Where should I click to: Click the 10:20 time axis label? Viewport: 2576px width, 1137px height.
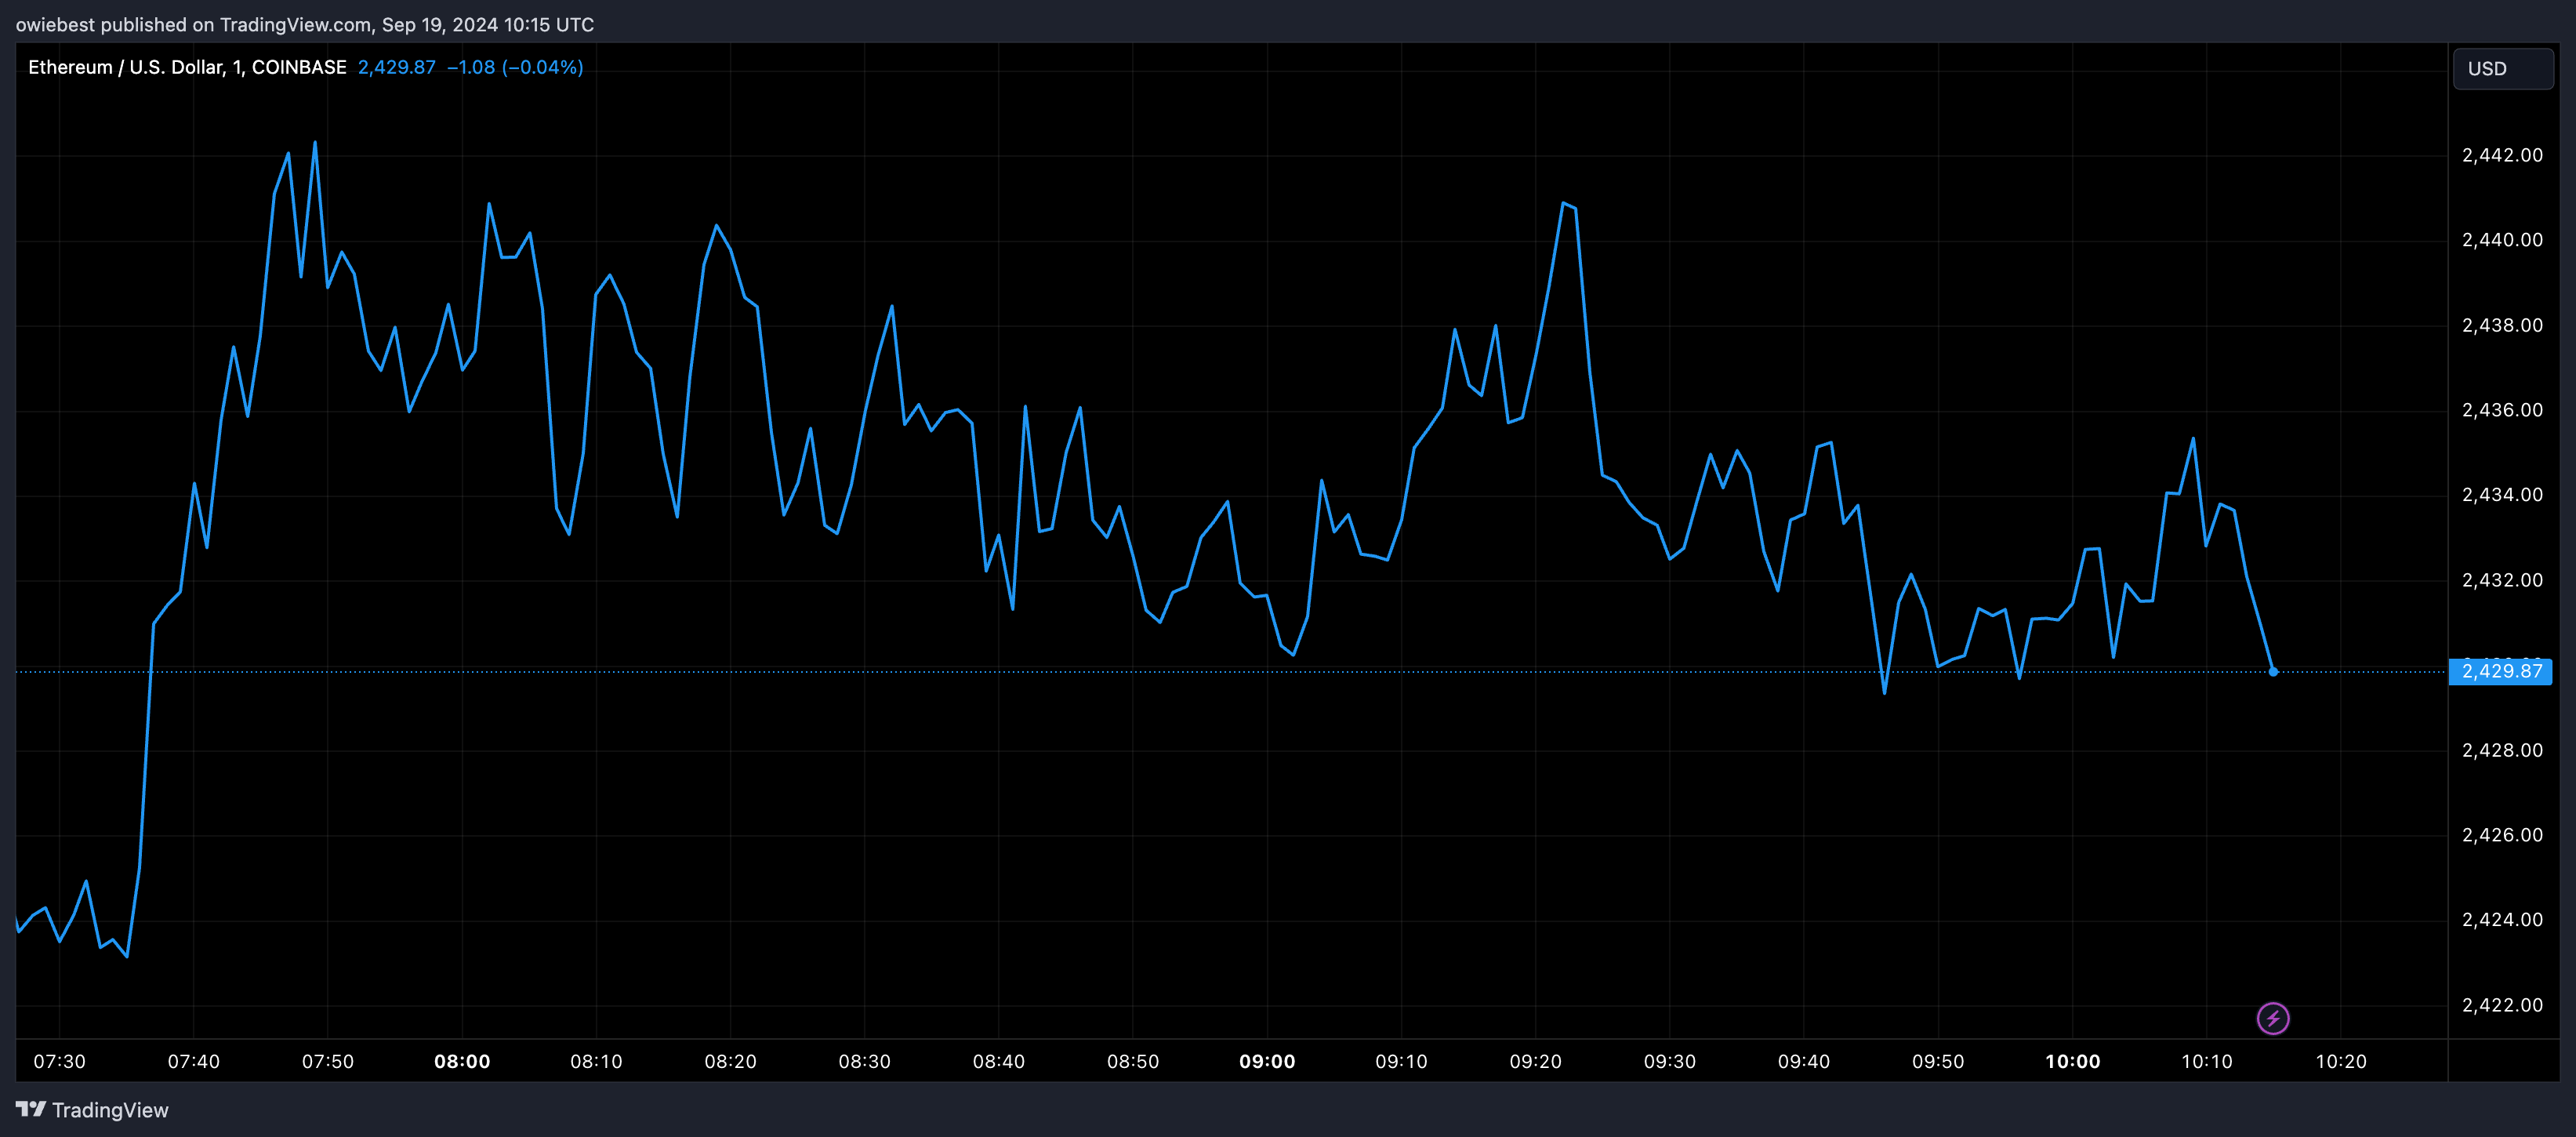pyautogui.click(x=2340, y=1061)
